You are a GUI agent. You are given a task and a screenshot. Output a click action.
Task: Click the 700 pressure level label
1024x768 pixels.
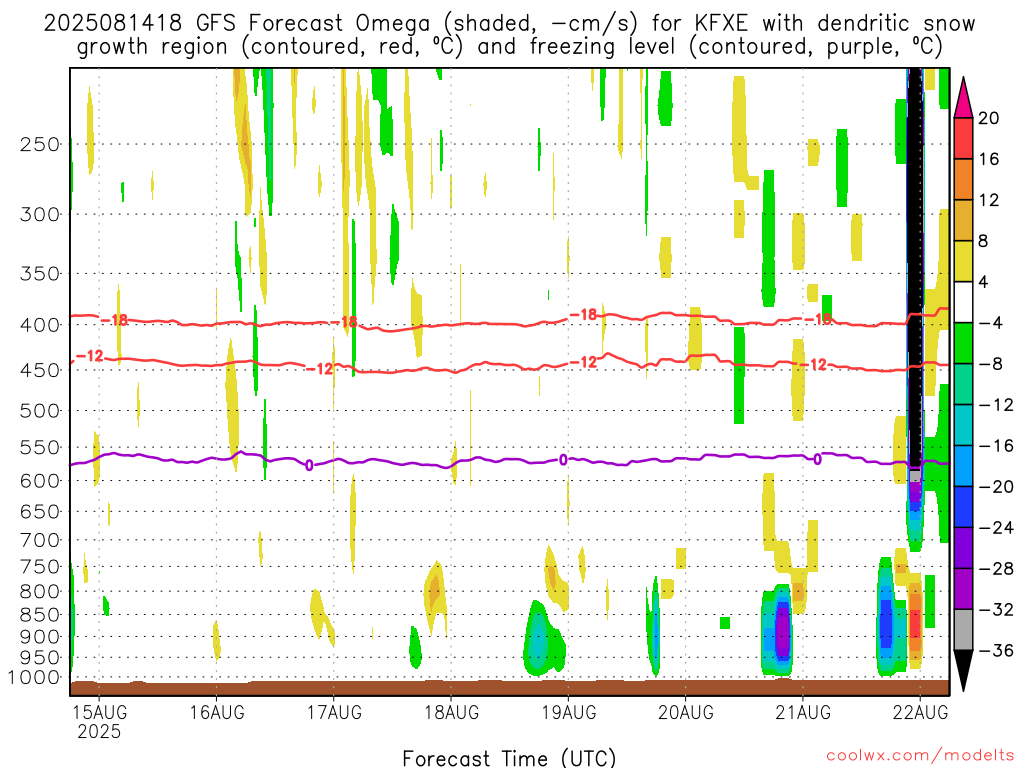40,540
